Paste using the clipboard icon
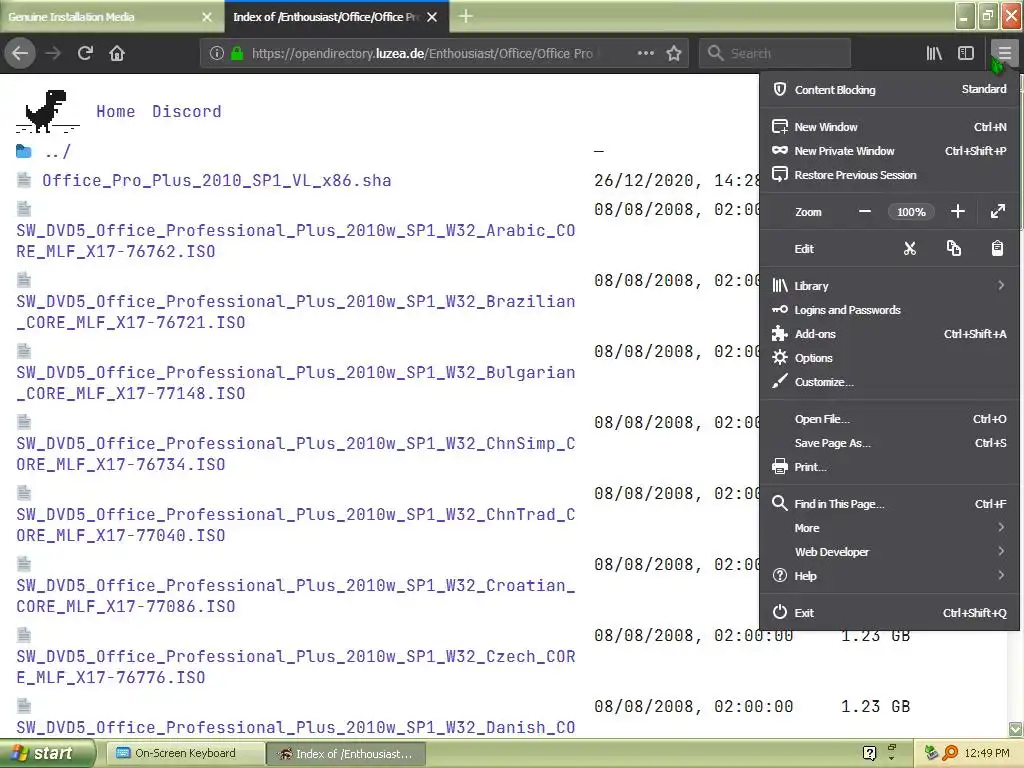The width and height of the screenshot is (1024, 768). (x=997, y=249)
